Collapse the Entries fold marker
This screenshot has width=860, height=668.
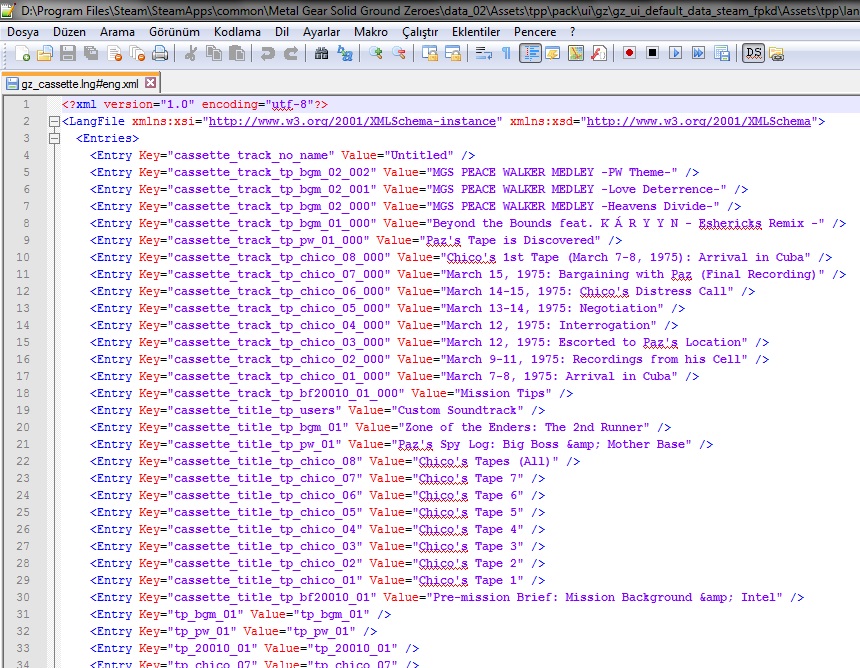click(x=54, y=138)
